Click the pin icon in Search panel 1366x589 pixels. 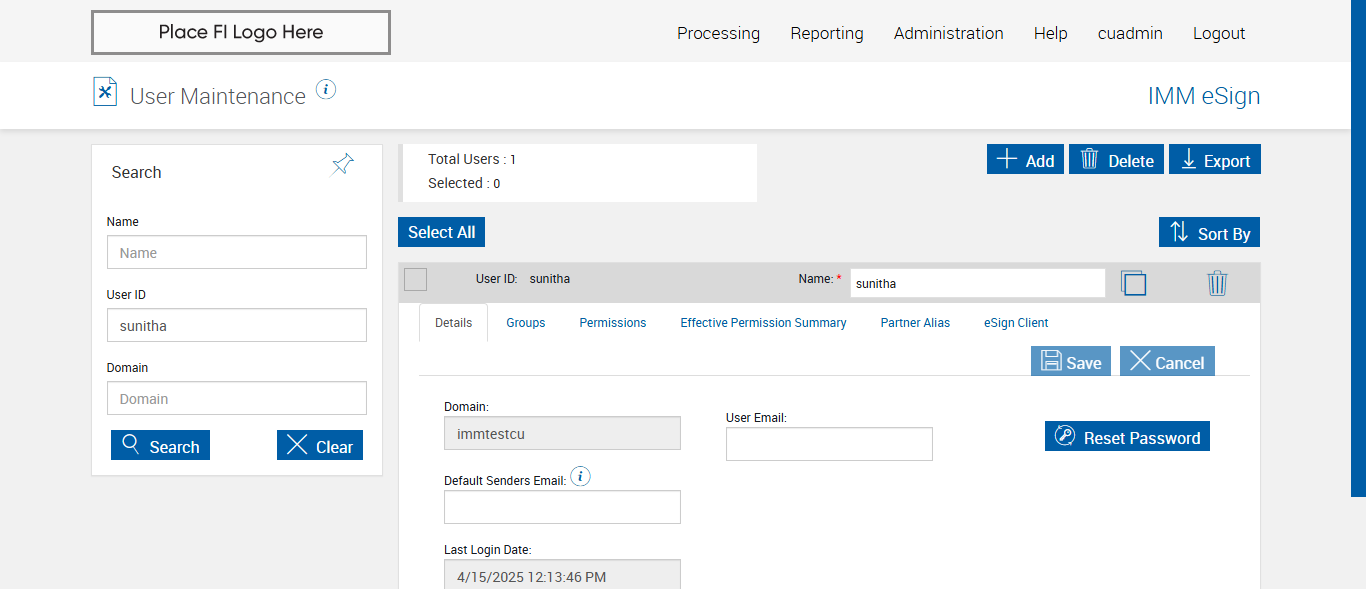click(x=343, y=165)
